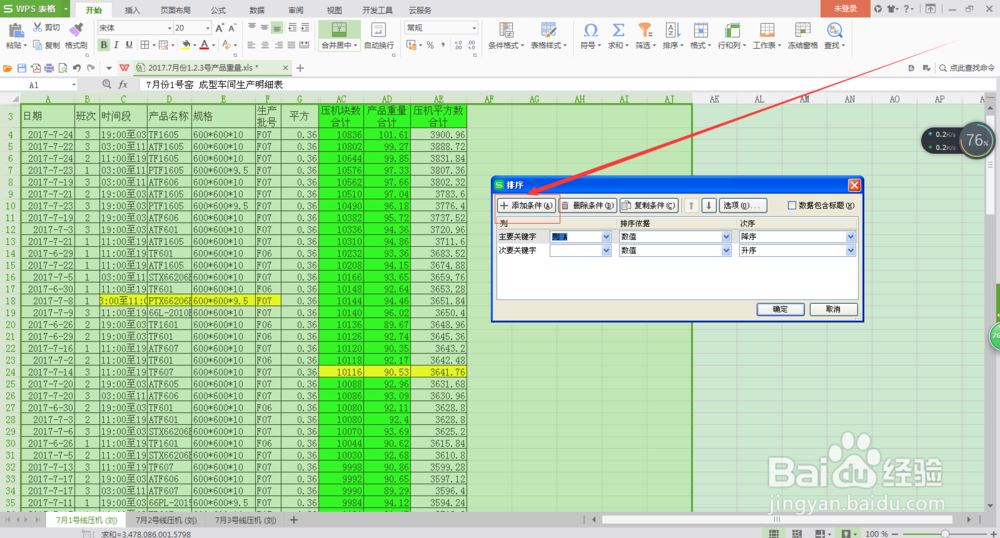This screenshot has width=1000, height=538.
Task: Enable 数据包含标题 checkbox in sort dialog
Action: [792, 205]
